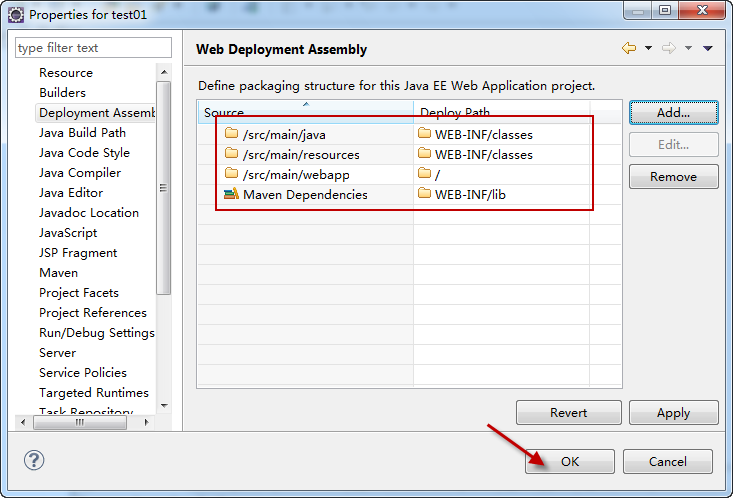Click OK to confirm the properties

click(569, 461)
